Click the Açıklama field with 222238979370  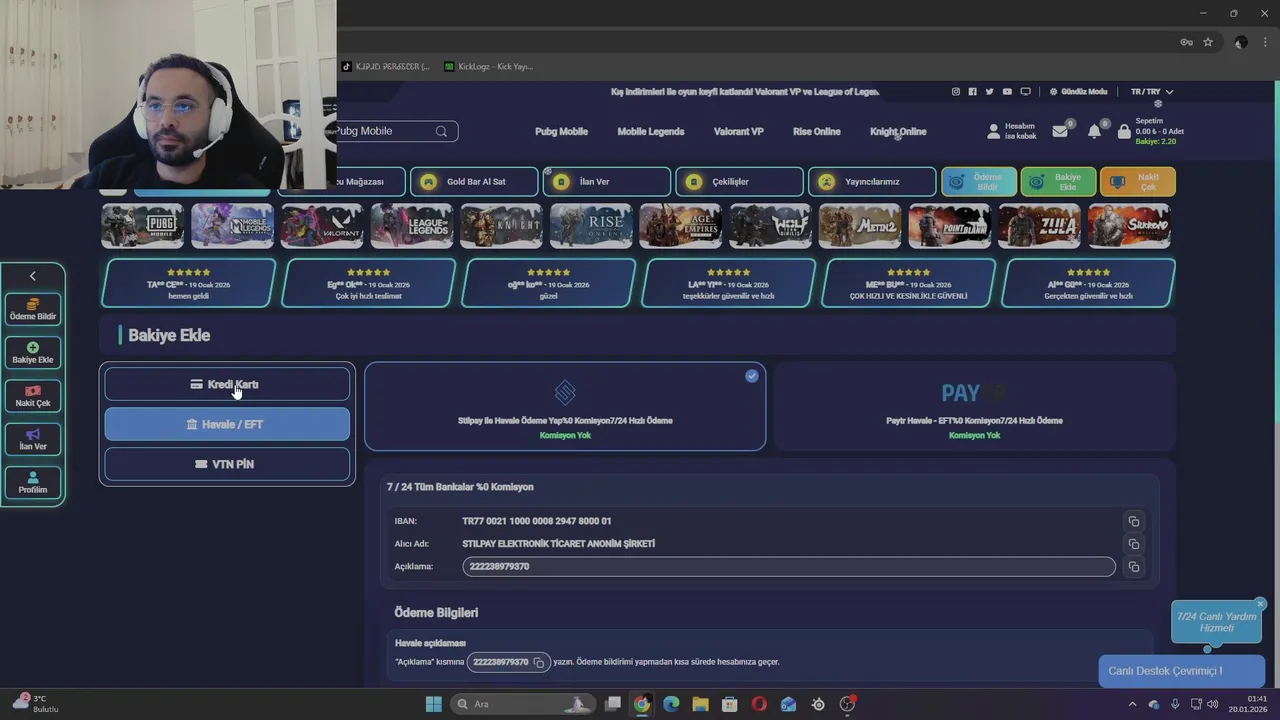pyautogui.click(x=788, y=567)
